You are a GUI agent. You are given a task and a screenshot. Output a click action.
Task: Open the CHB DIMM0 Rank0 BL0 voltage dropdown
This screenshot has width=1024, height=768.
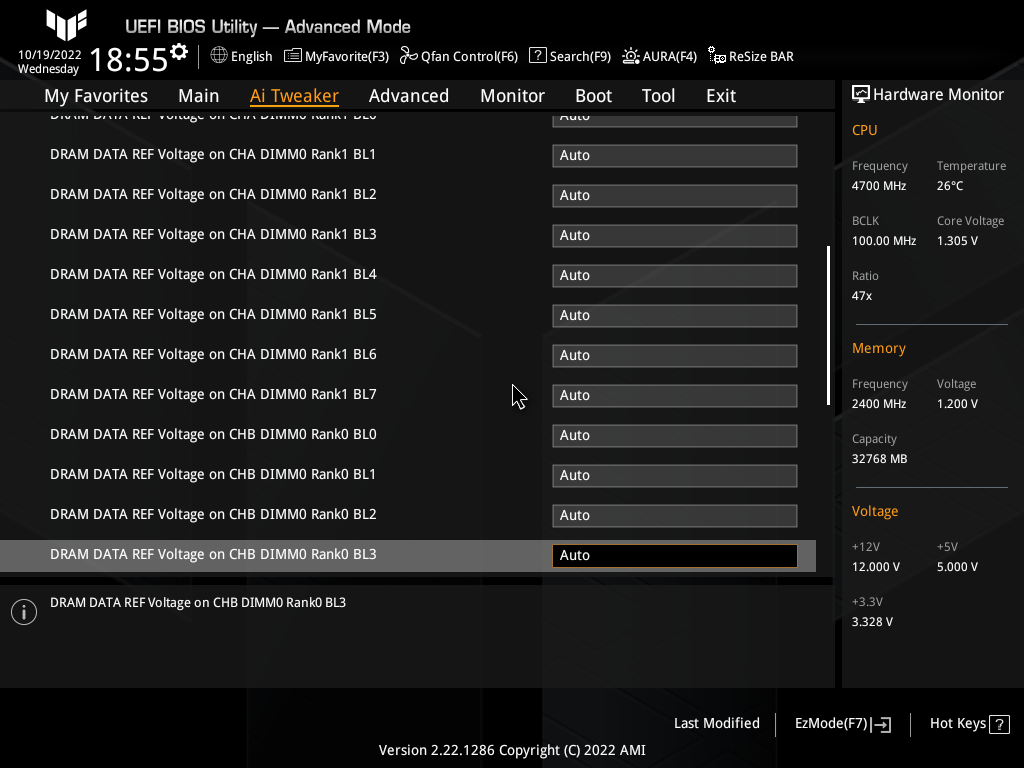coord(674,435)
